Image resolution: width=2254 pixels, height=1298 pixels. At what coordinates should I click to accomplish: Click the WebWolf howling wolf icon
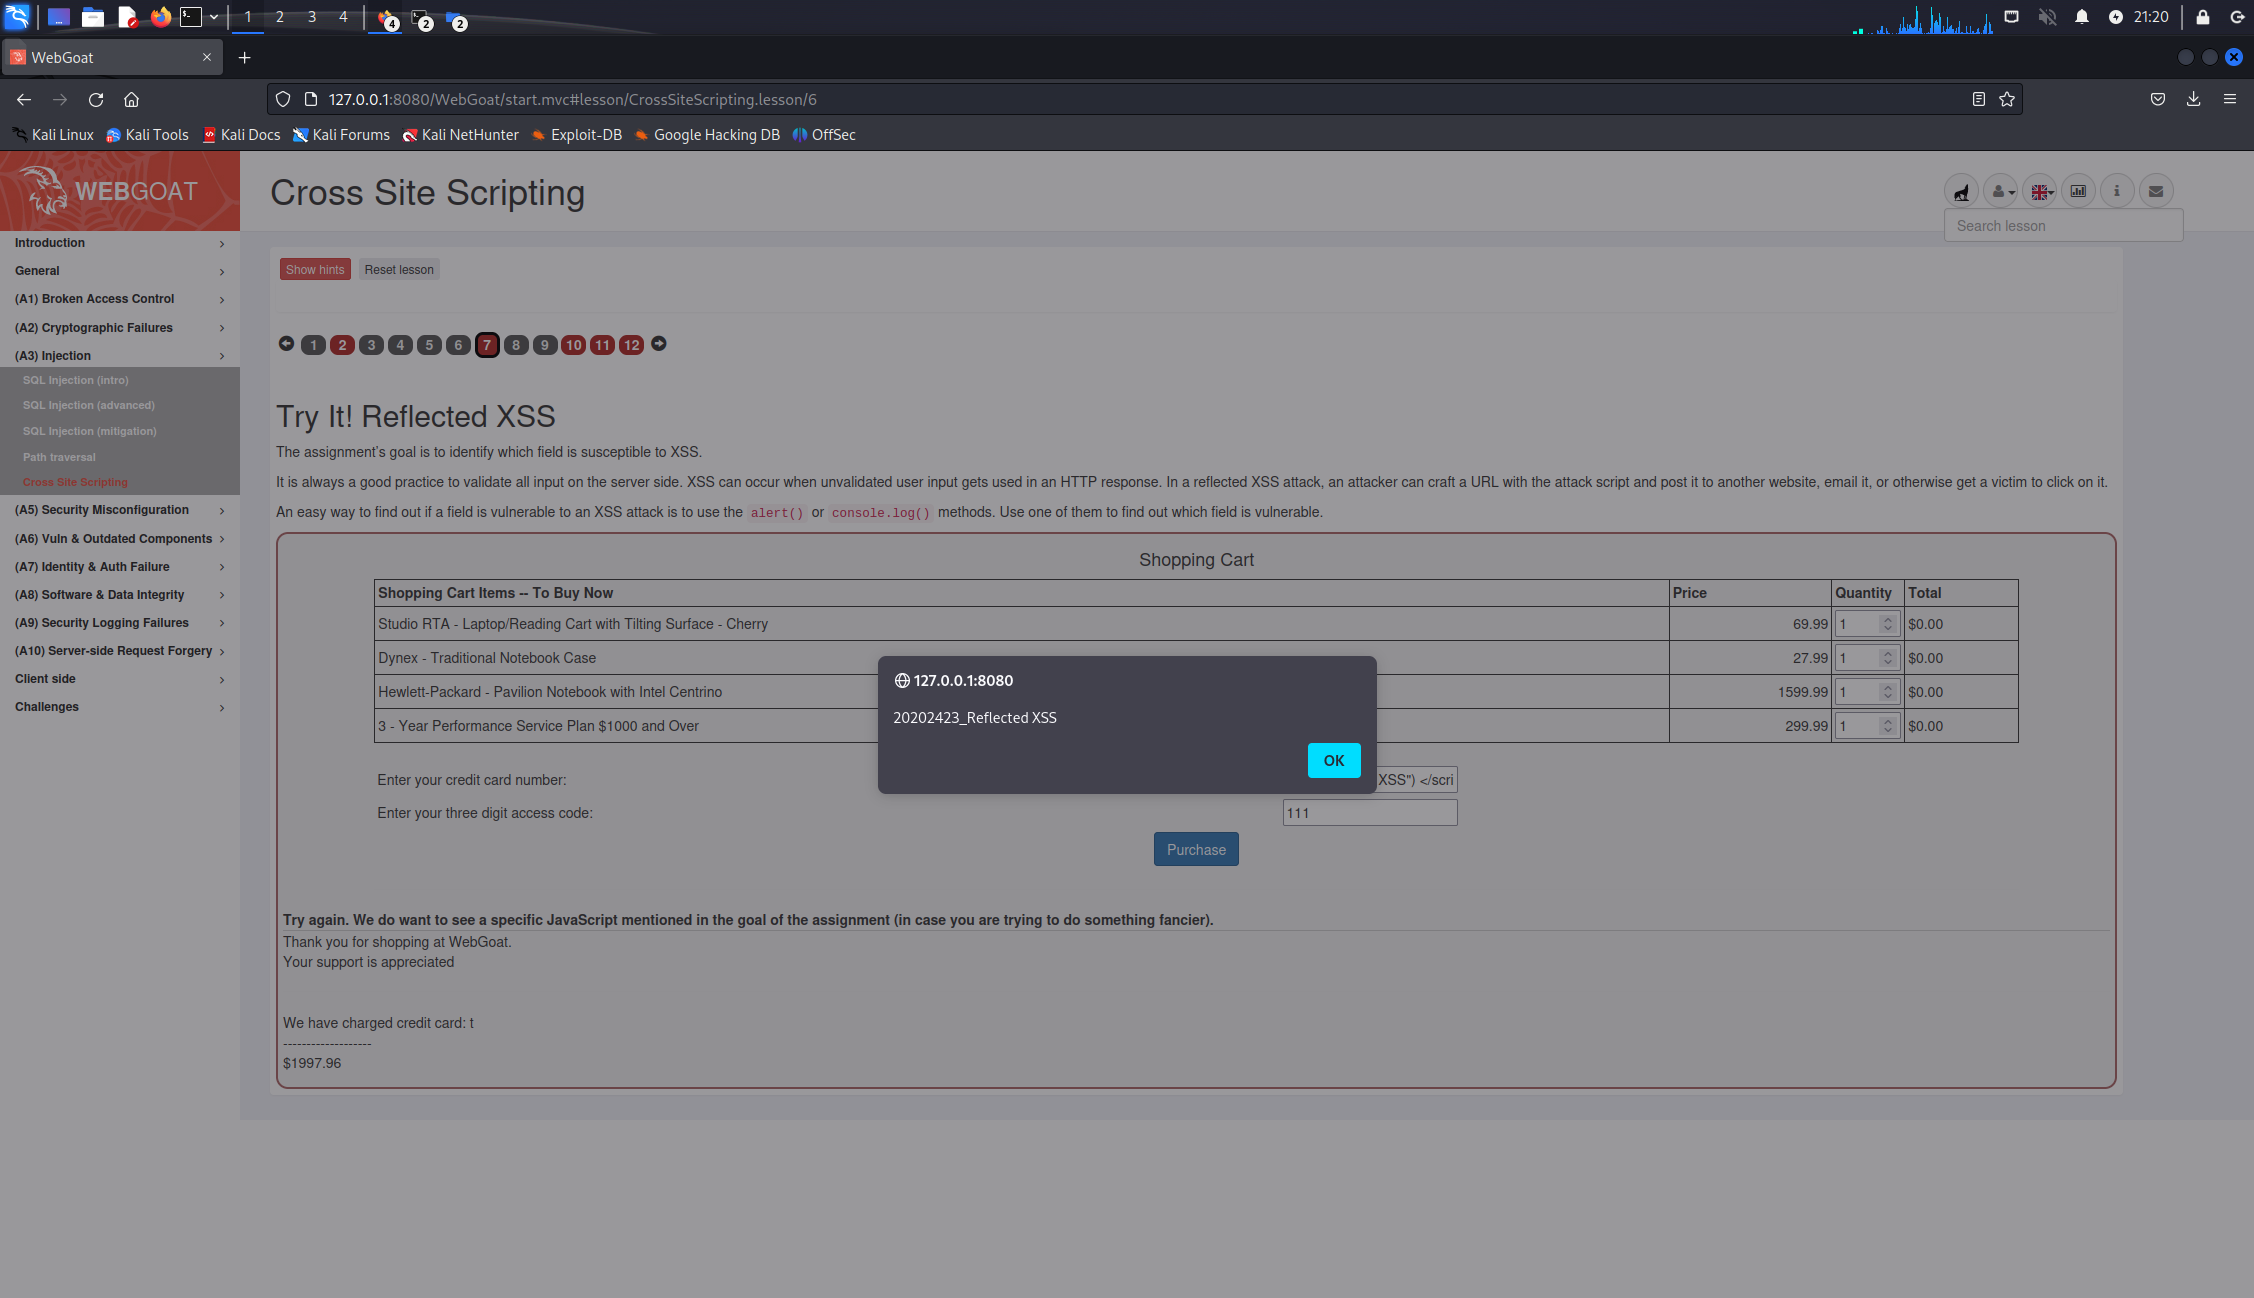[x=1961, y=191]
